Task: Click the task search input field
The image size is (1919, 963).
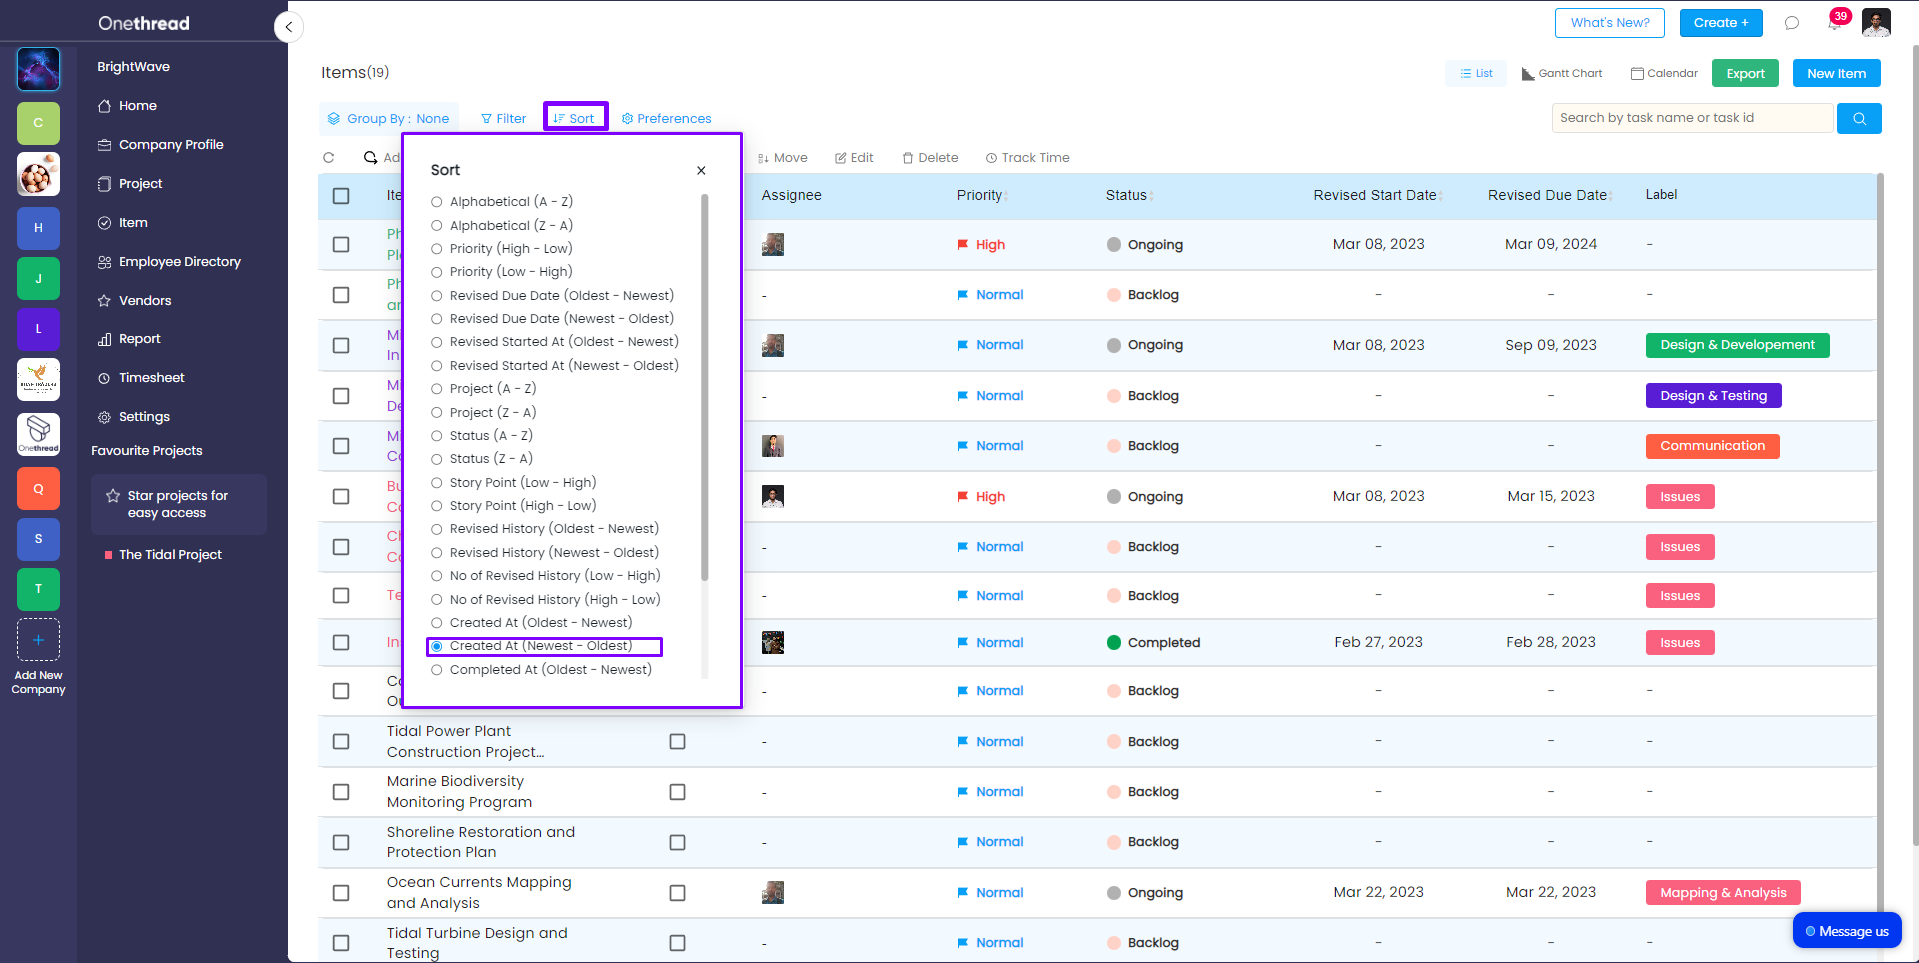Action: click(x=1691, y=118)
